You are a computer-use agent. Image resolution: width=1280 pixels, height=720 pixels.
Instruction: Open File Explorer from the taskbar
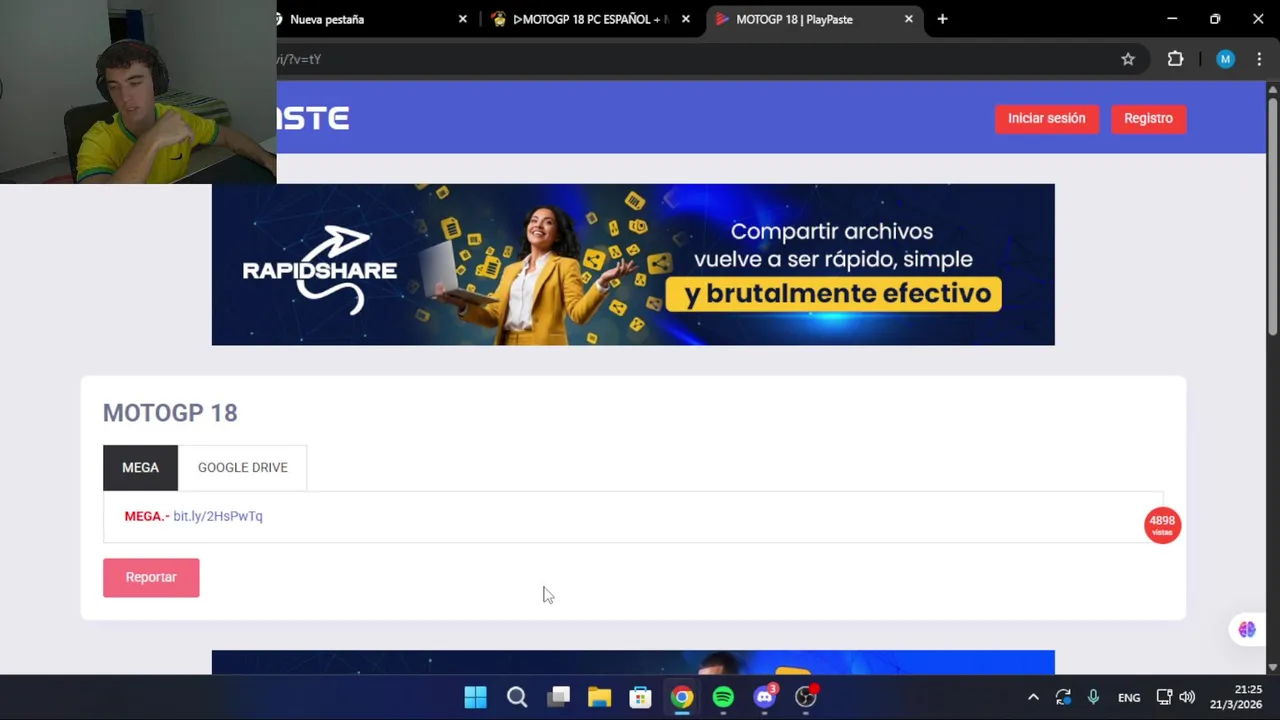pos(599,697)
